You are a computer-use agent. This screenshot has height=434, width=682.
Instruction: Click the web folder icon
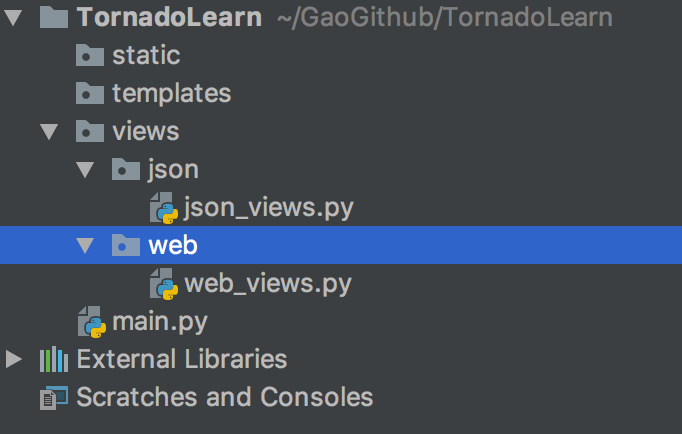[126, 245]
